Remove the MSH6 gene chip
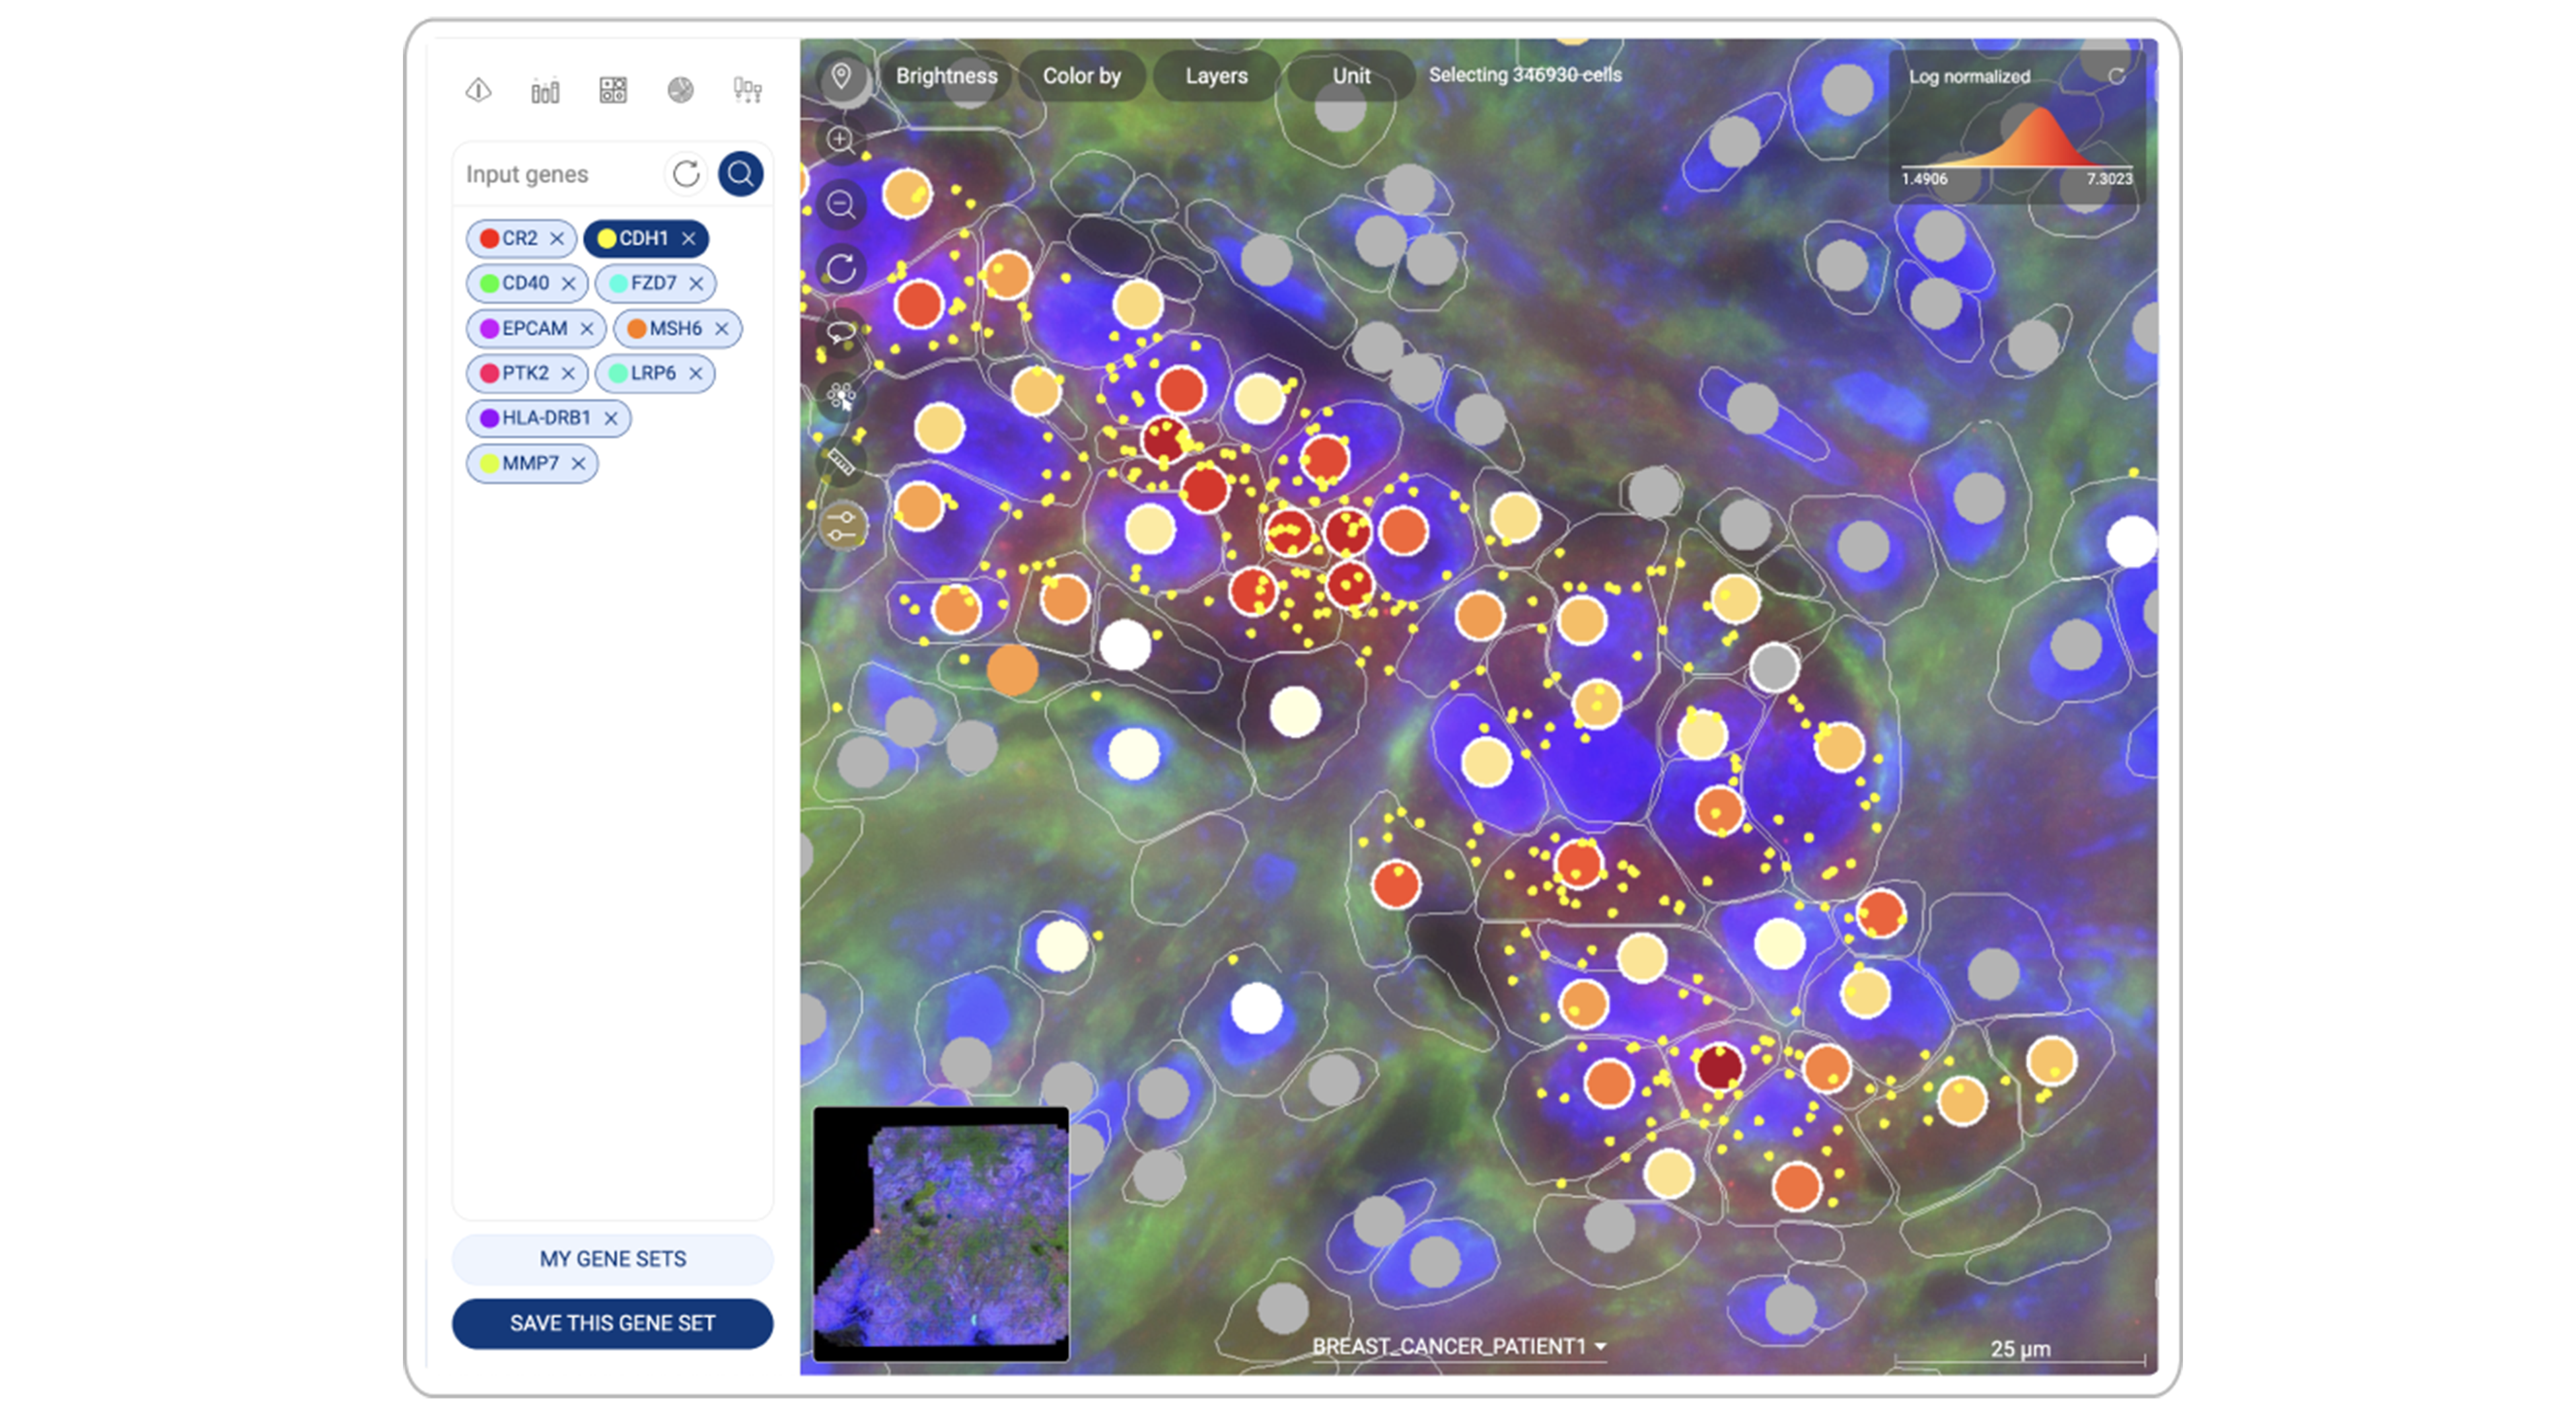The height and width of the screenshot is (1407, 2576). [x=721, y=329]
